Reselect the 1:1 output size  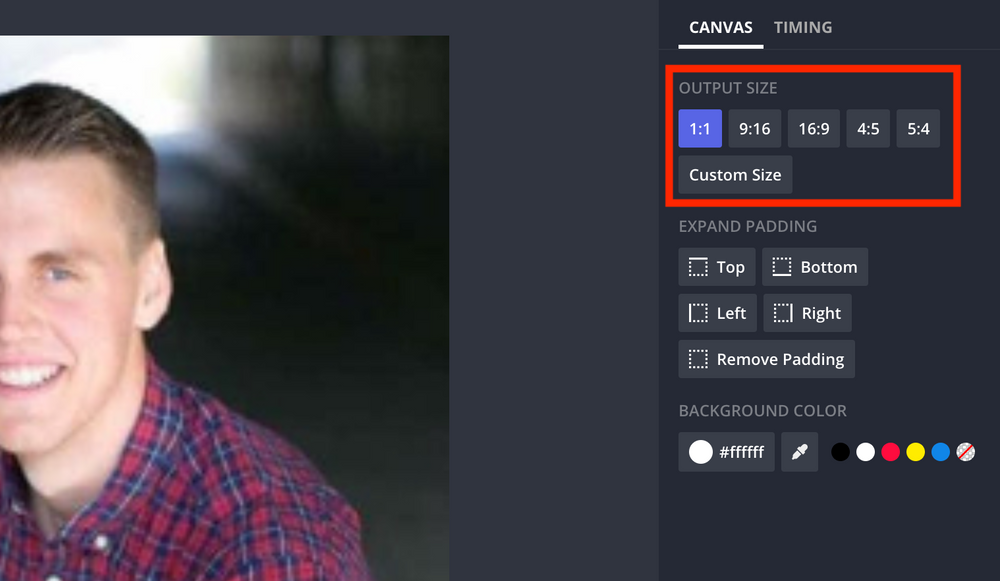(700, 128)
